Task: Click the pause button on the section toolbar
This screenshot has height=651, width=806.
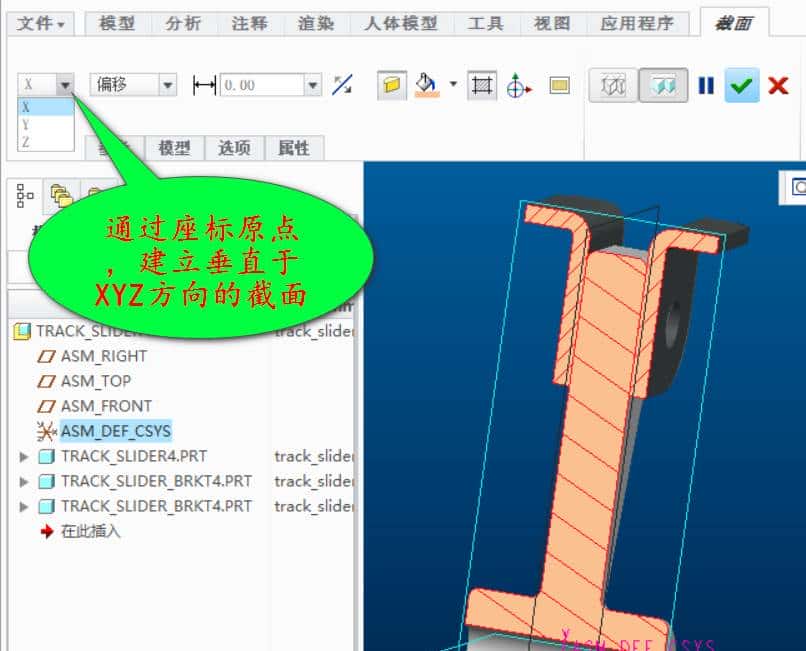Action: pyautogui.click(x=705, y=85)
